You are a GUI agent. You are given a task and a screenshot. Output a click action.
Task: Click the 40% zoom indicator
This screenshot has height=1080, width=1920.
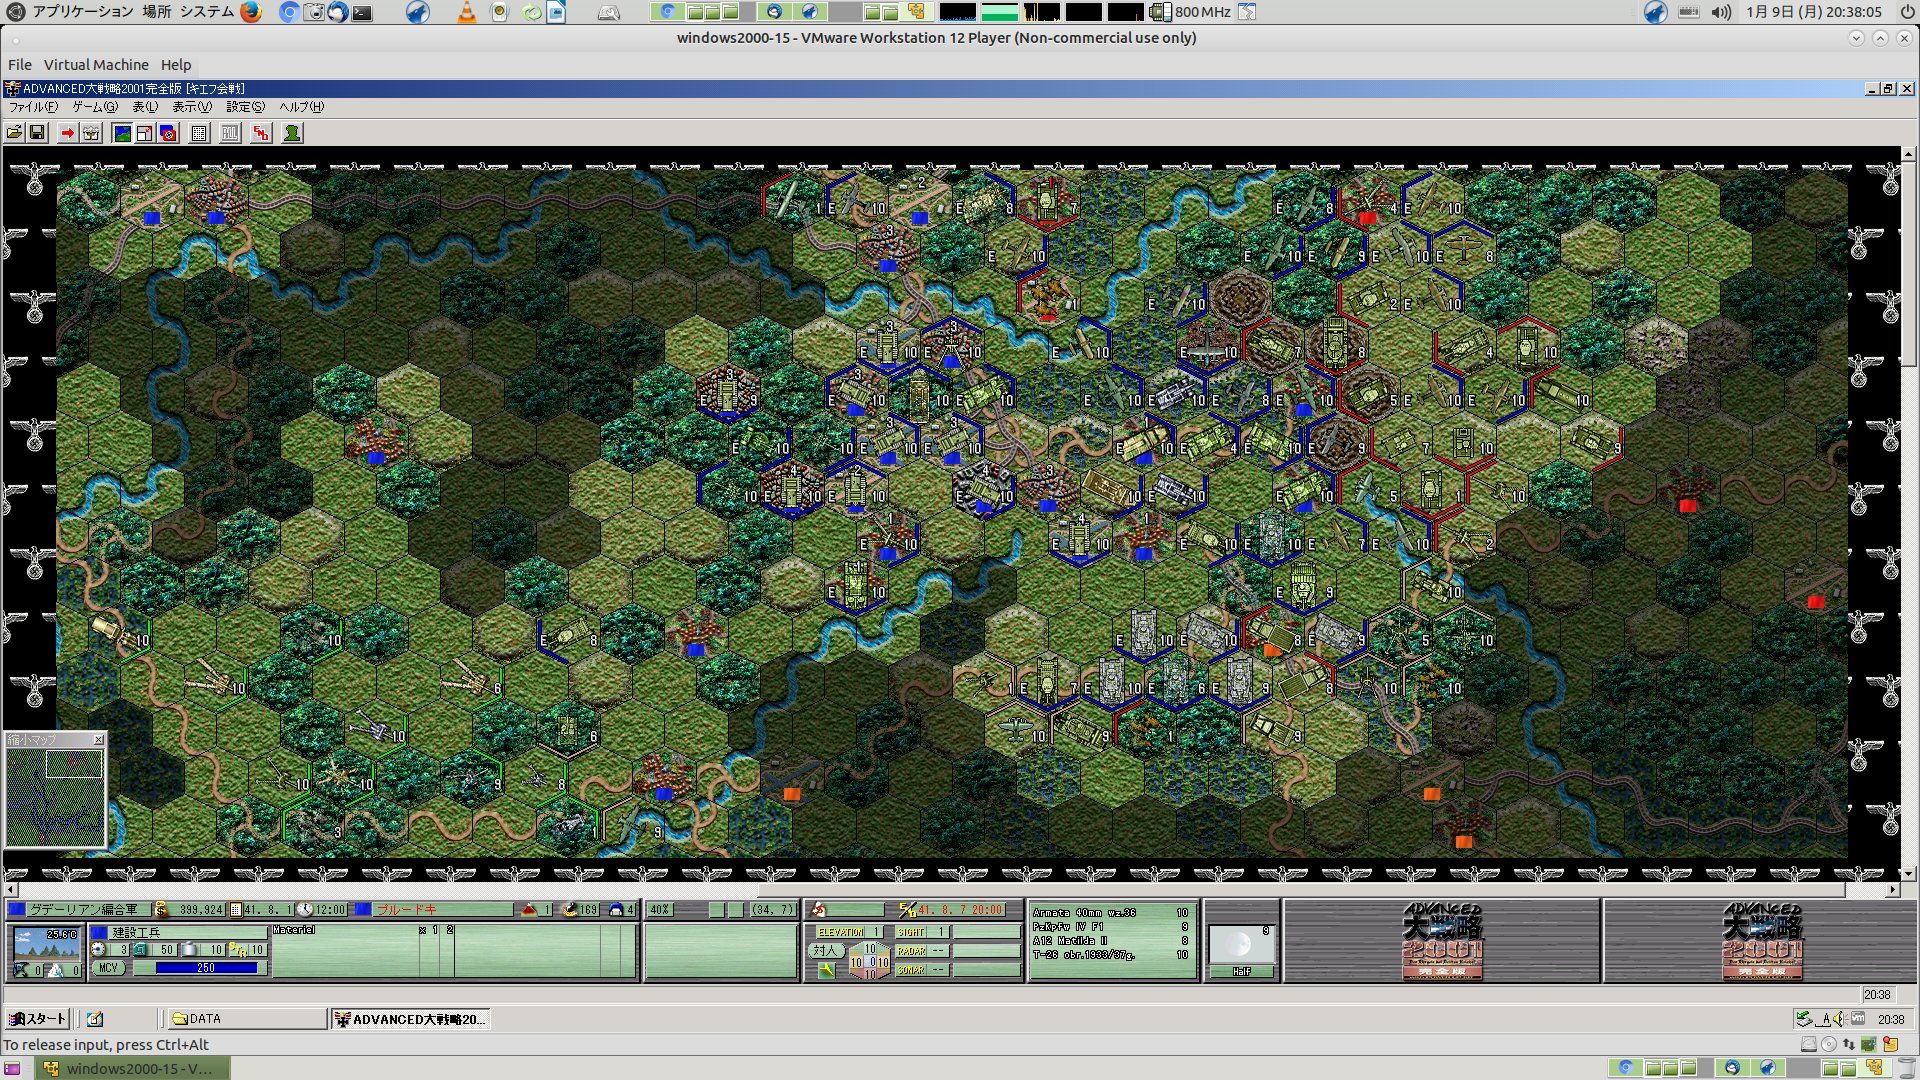click(660, 910)
